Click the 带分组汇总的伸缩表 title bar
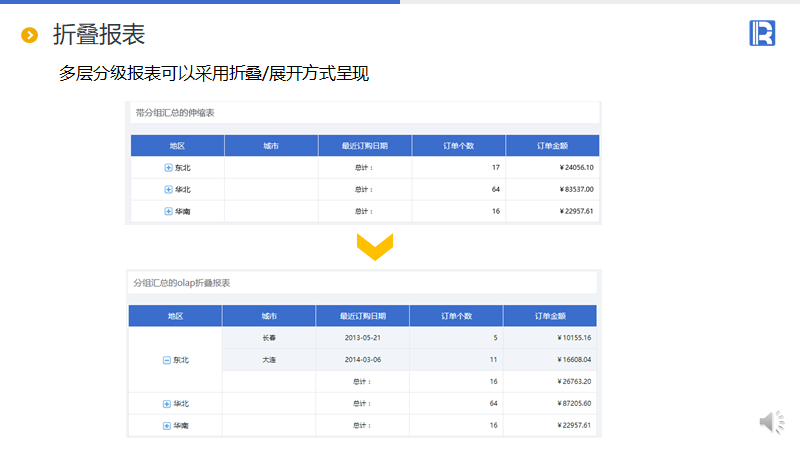Image resolution: width=800 pixels, height=450 pixels. pyautogui.click(x=364, y=113)
